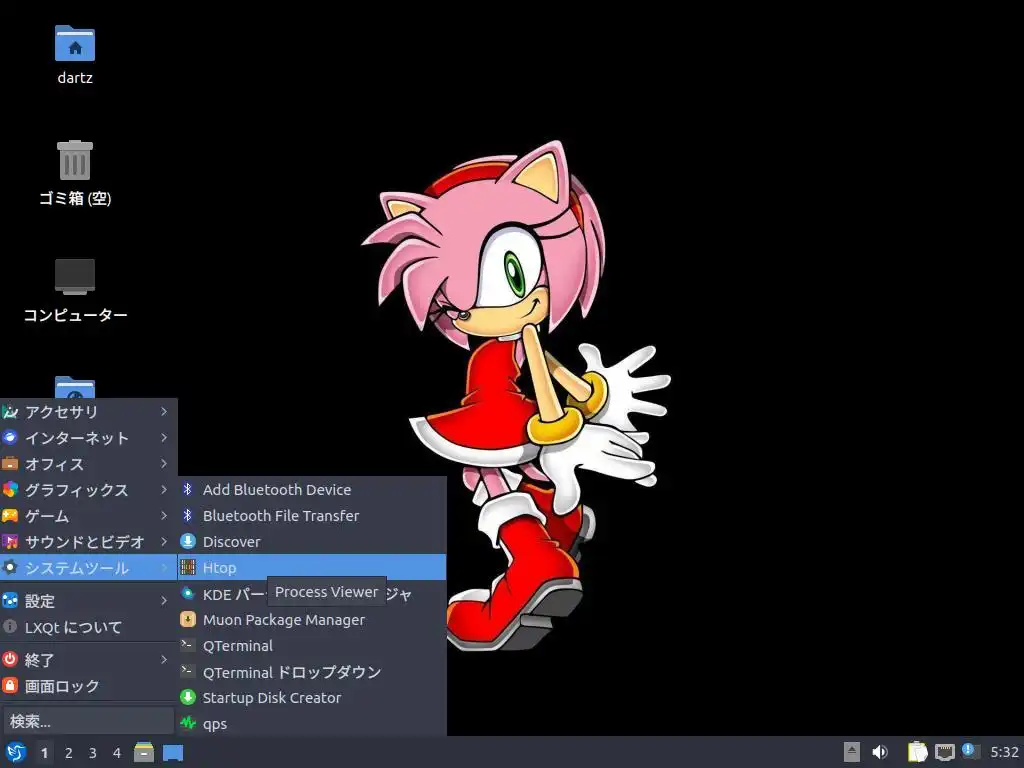The height and width of the screenshot is (768, 1024).
Task: Switch to desktop 4
Action: (x=117, y=753)
